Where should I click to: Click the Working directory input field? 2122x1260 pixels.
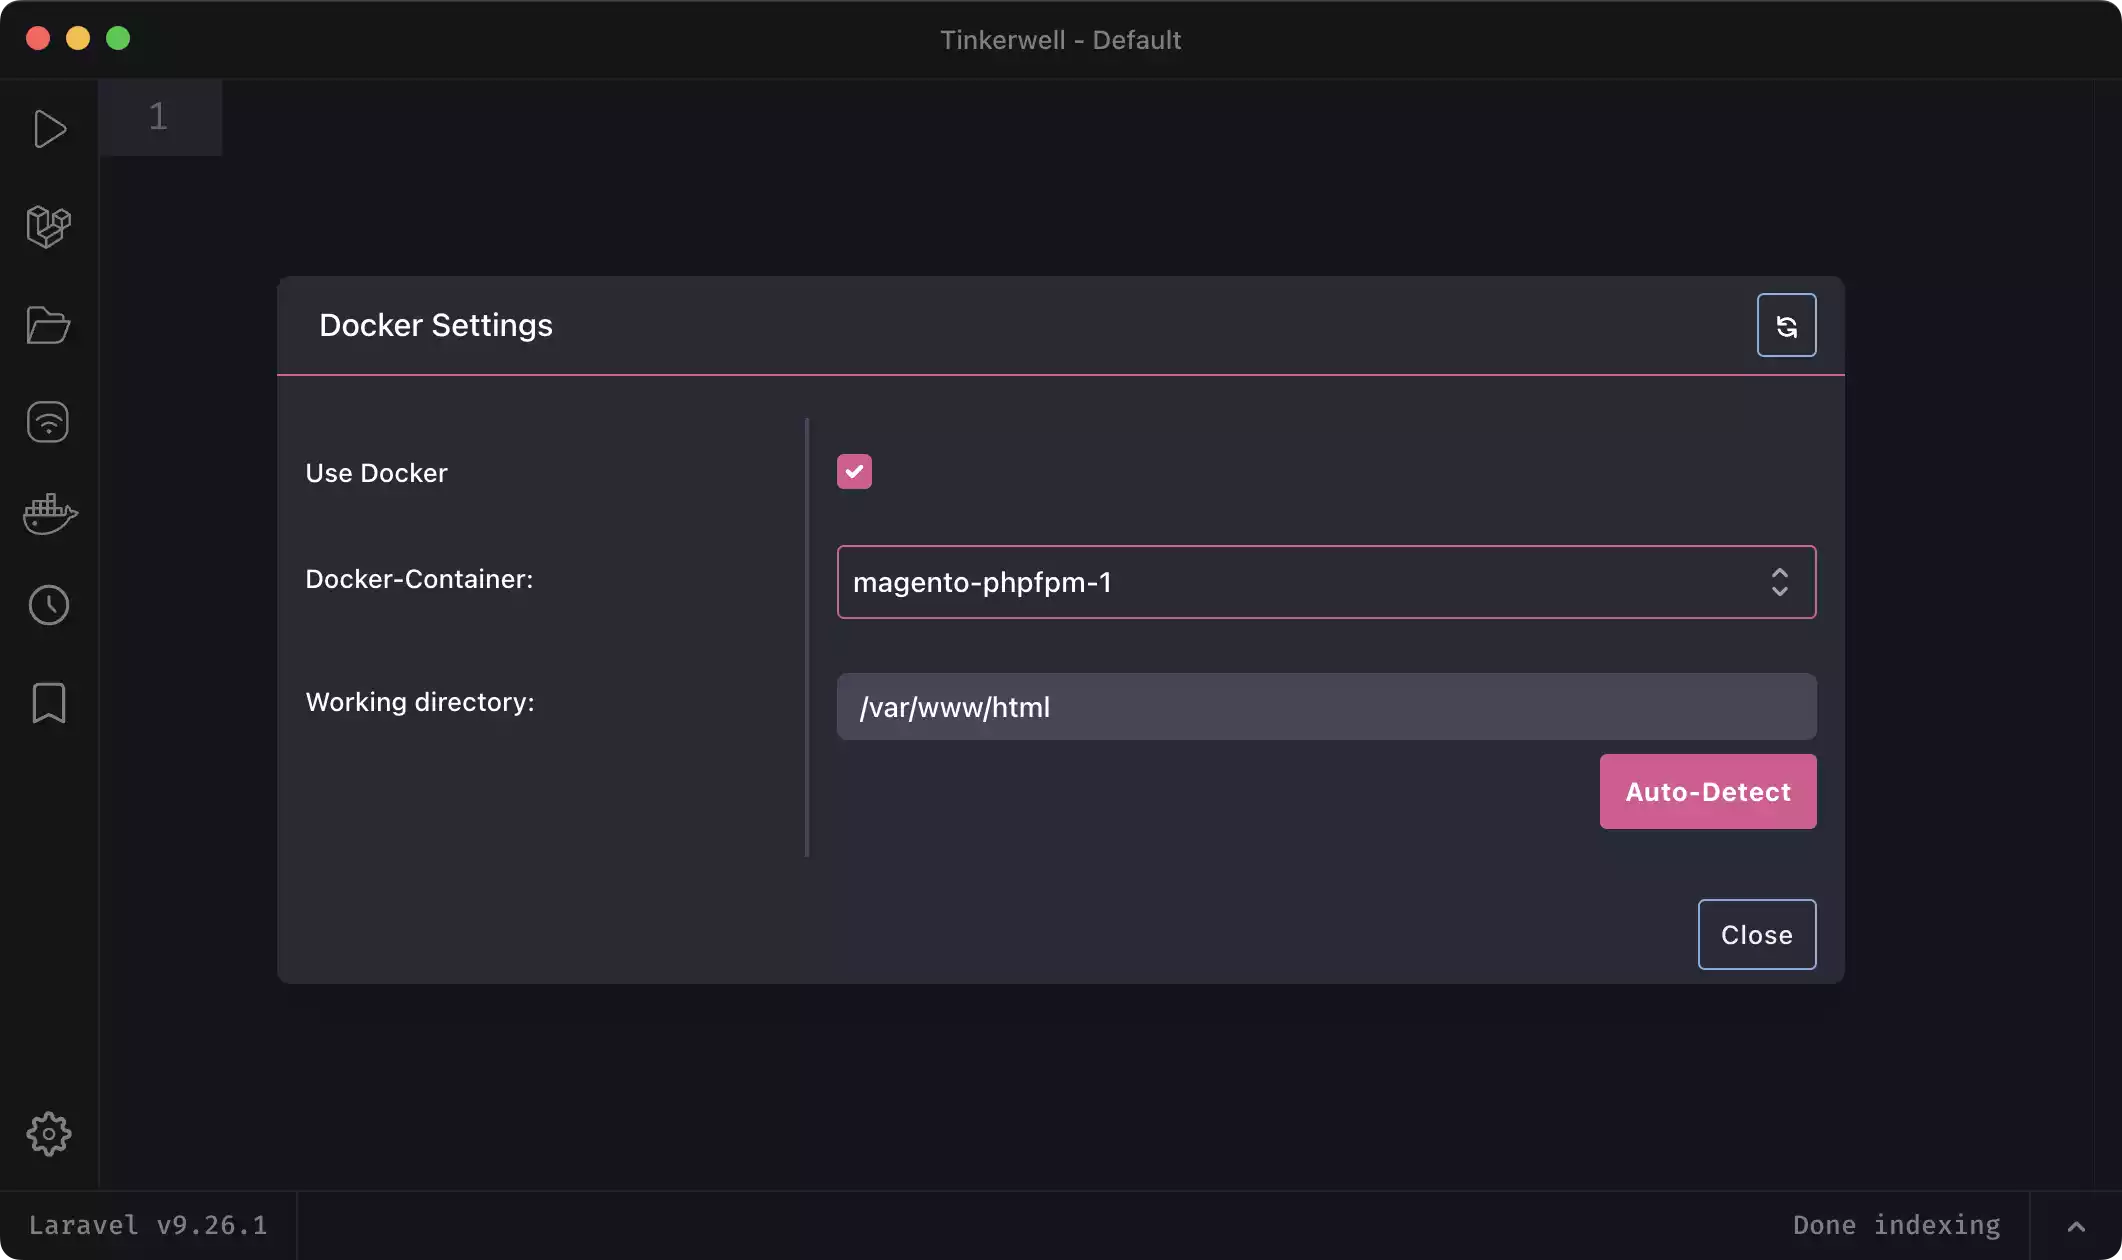tap(1325, 707)
